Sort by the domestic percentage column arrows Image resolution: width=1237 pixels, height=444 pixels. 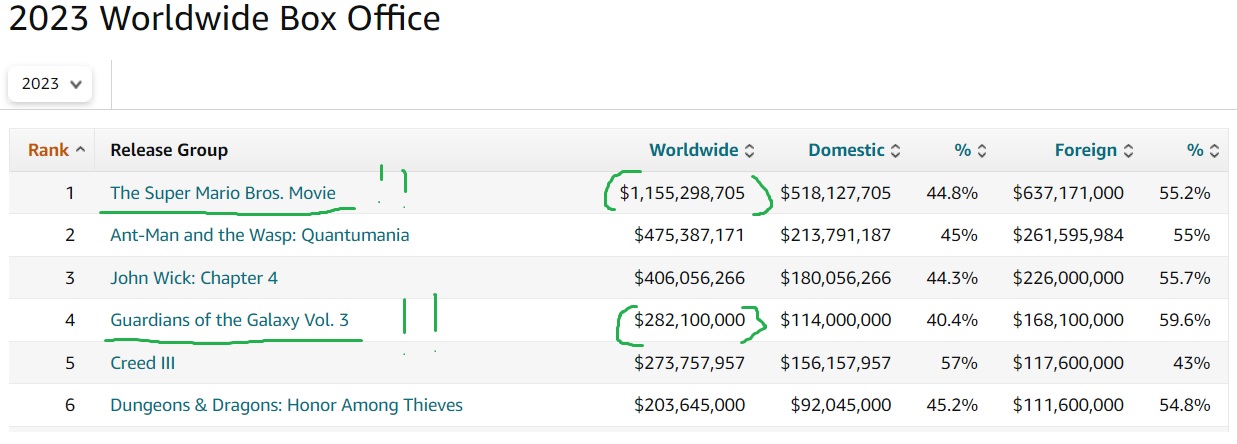click(x=982, y=151)
